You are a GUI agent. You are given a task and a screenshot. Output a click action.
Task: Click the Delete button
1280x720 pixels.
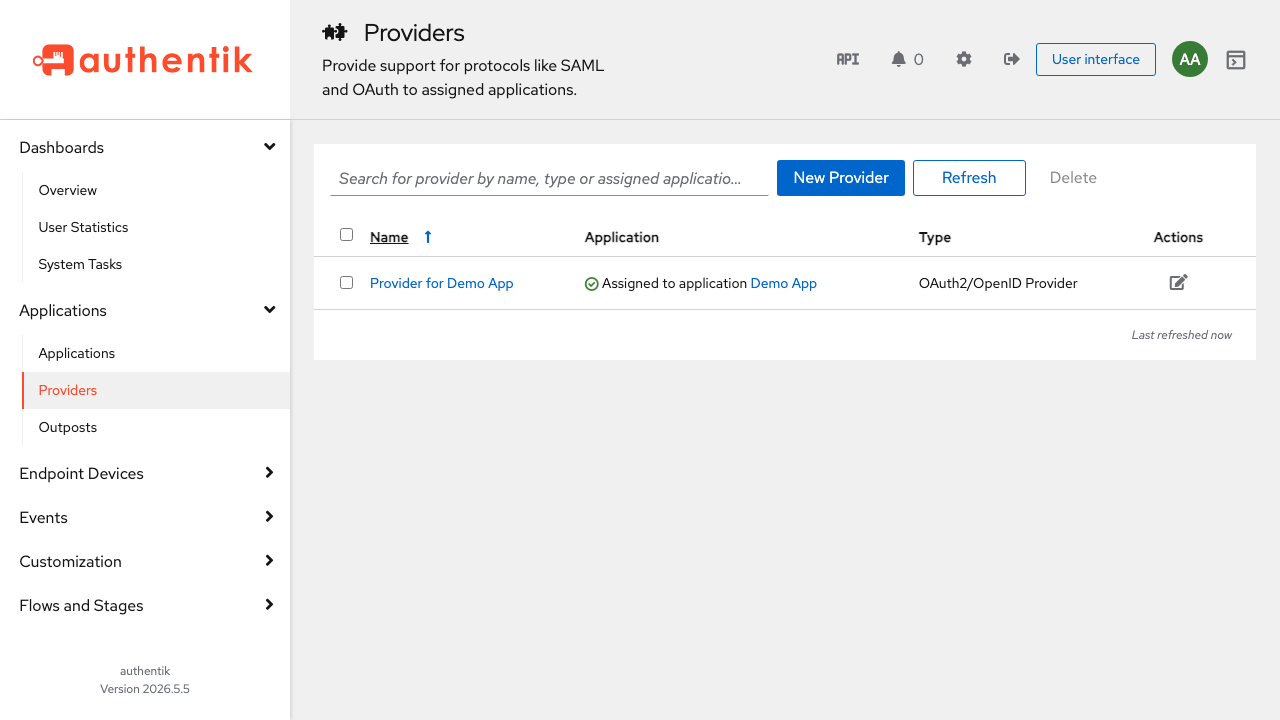click(x=1073, y=178)
